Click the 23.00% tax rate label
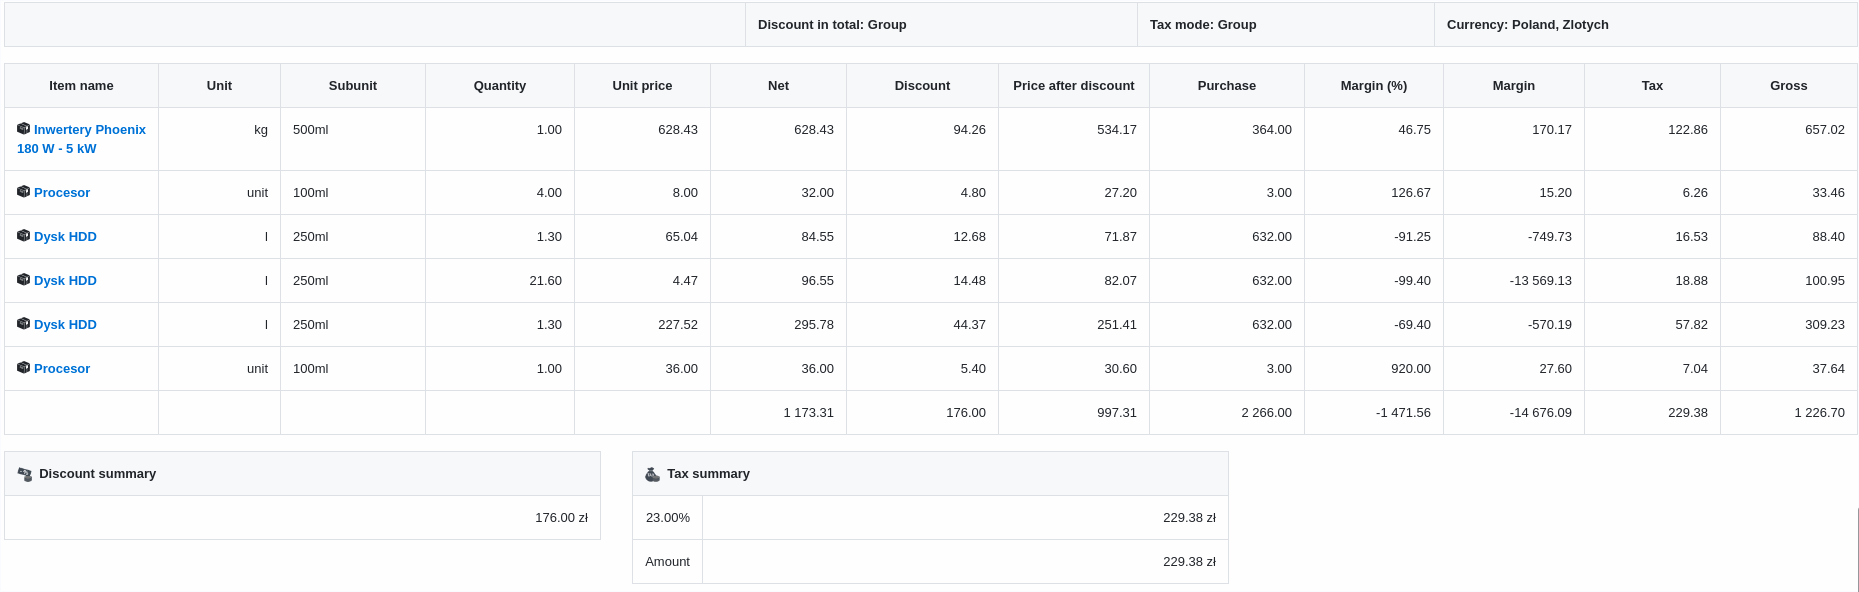Screen dimensions: 1859x592 [668, 518]
